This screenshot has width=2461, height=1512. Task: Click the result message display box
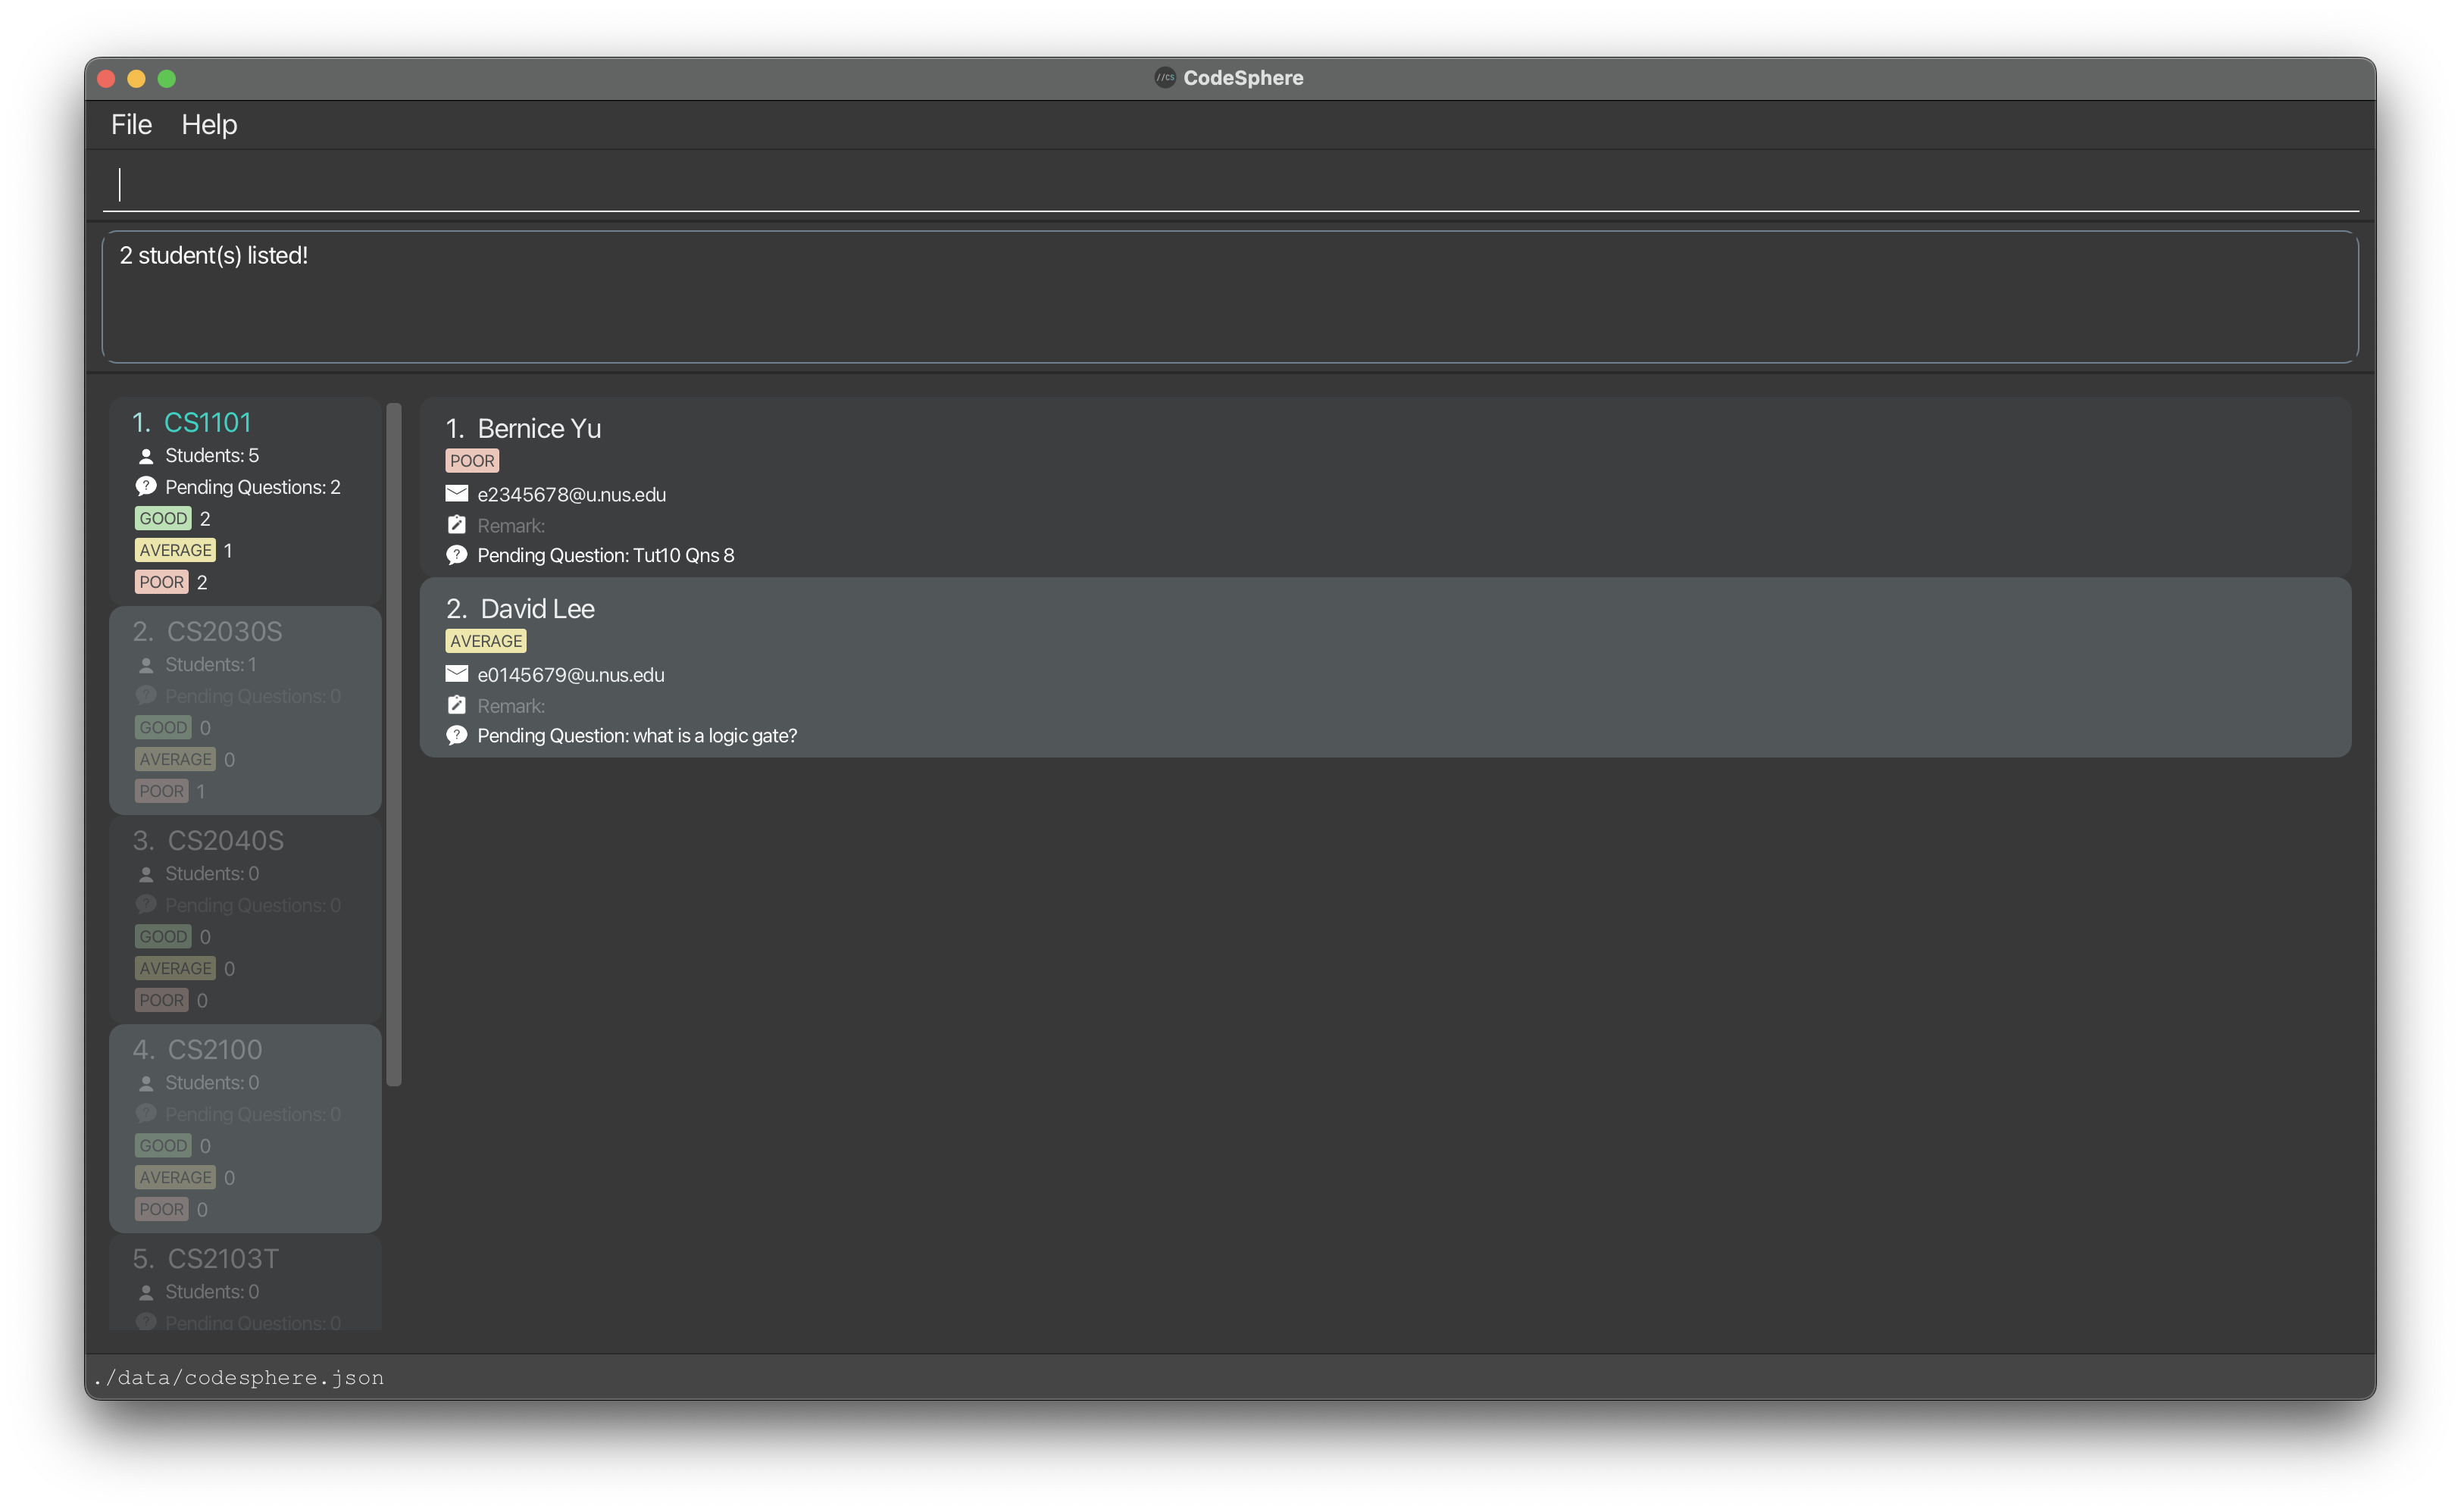(1230, 297)
